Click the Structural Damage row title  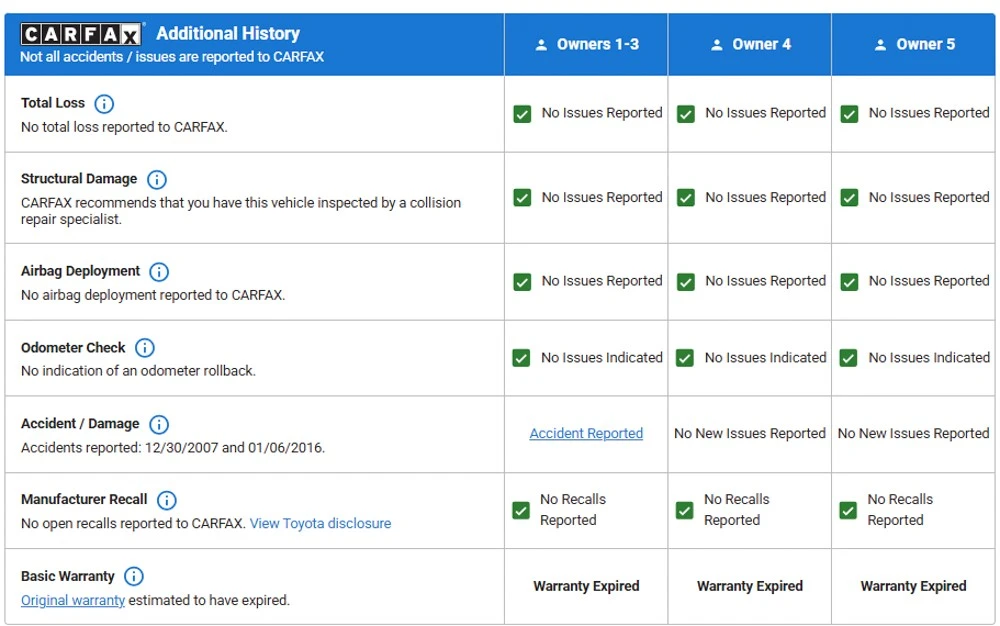[x=79, y=178]
